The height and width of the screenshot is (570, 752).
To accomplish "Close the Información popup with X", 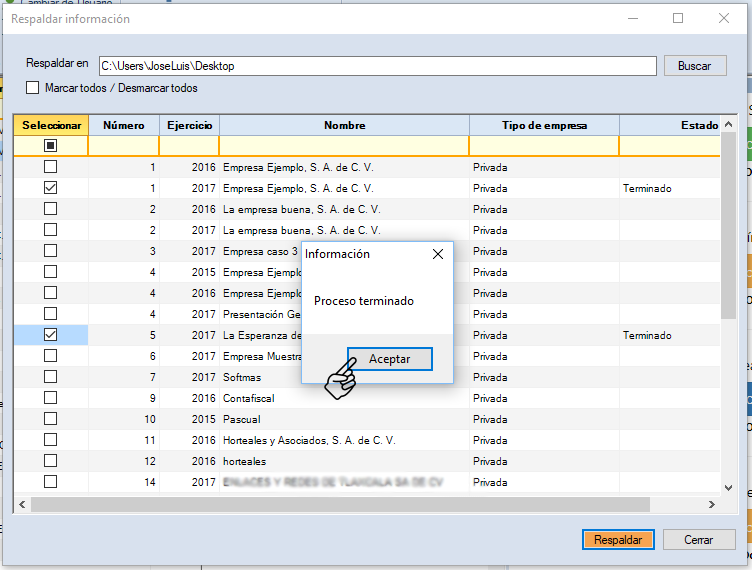I will (x=437, y=254).
